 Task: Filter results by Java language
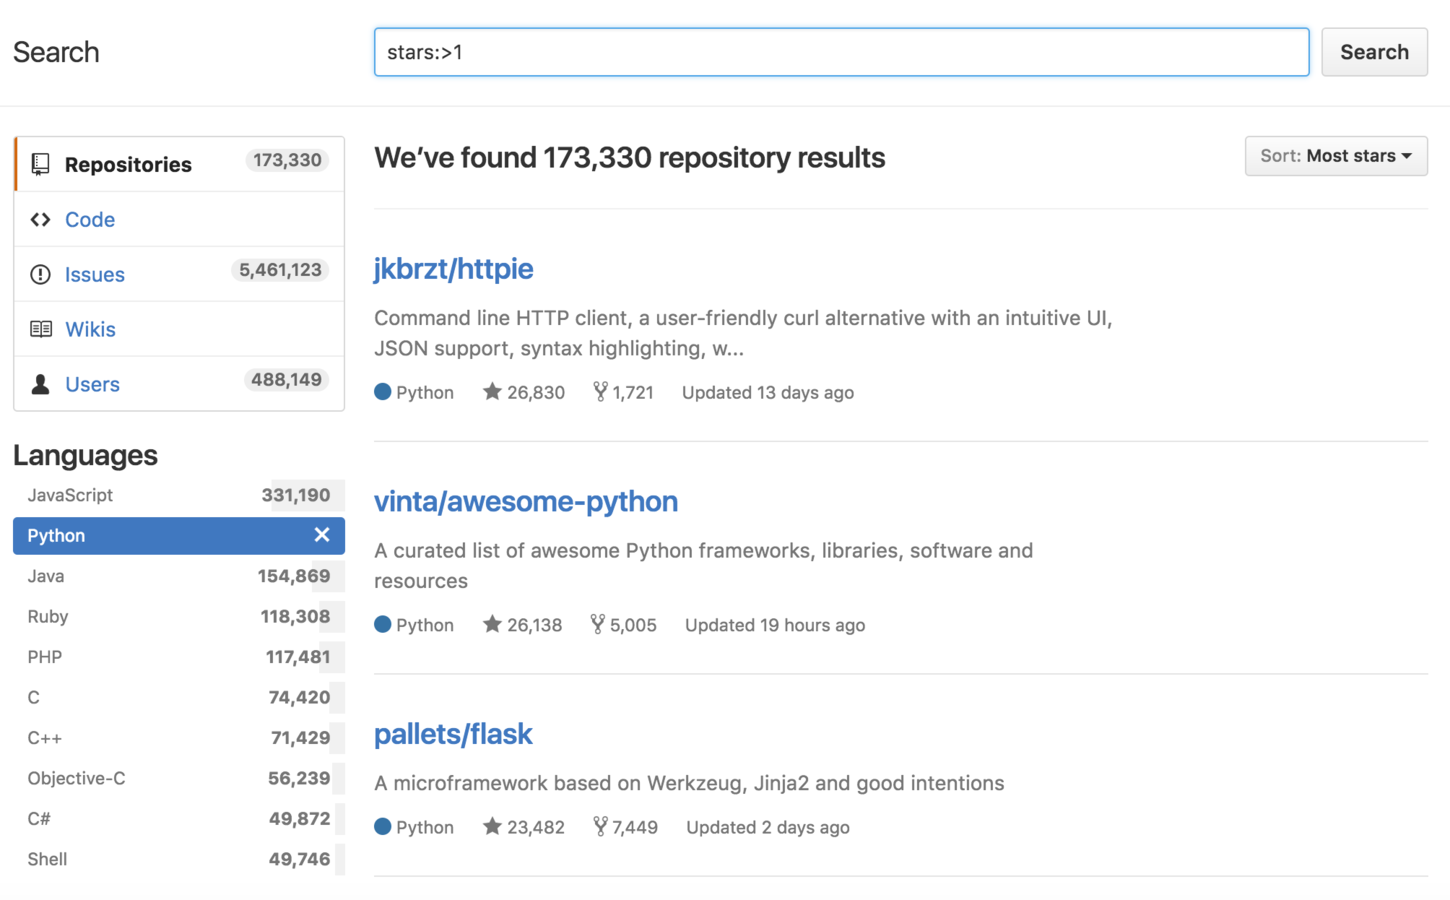pyautogui.click(x=179, y=576)
